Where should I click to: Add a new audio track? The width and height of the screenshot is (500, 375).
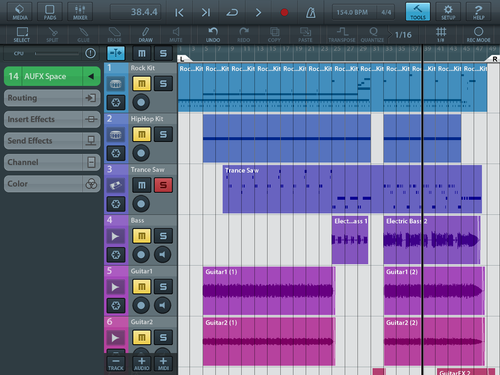[141, 364]
